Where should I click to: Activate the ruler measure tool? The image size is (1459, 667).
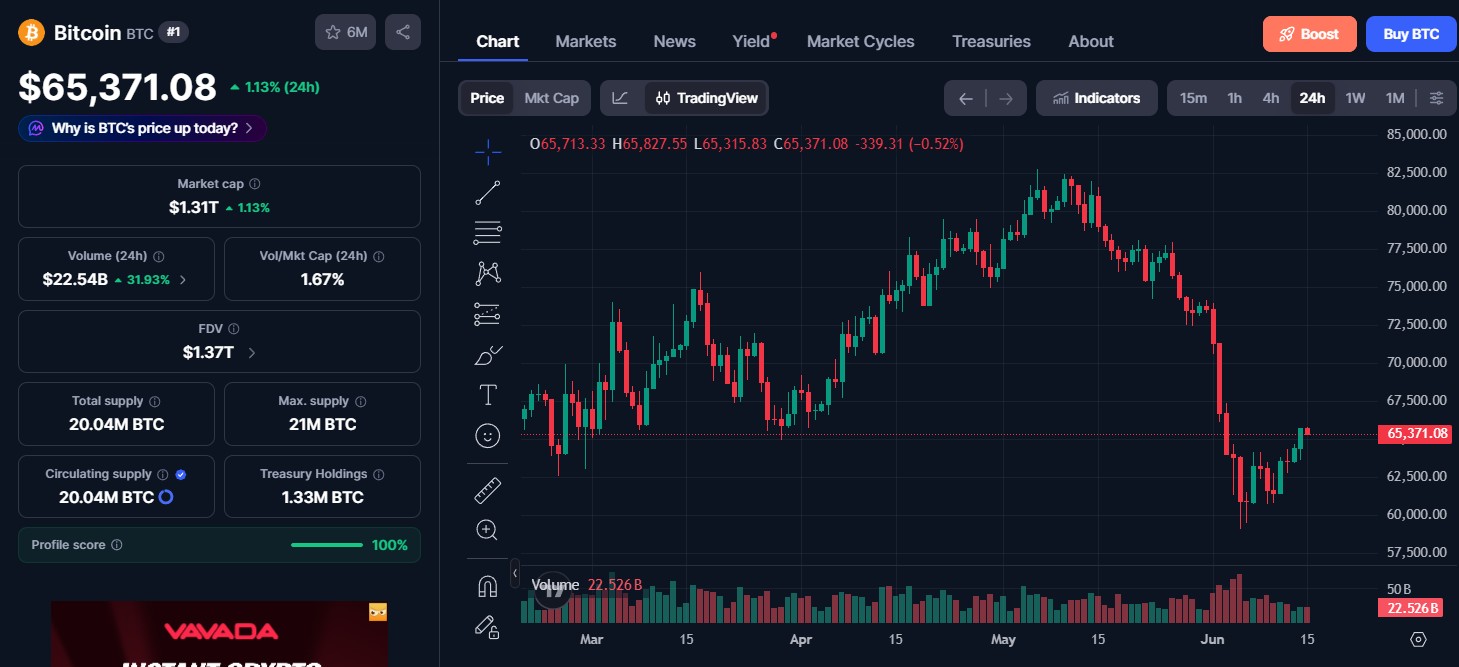coord(488,490)
